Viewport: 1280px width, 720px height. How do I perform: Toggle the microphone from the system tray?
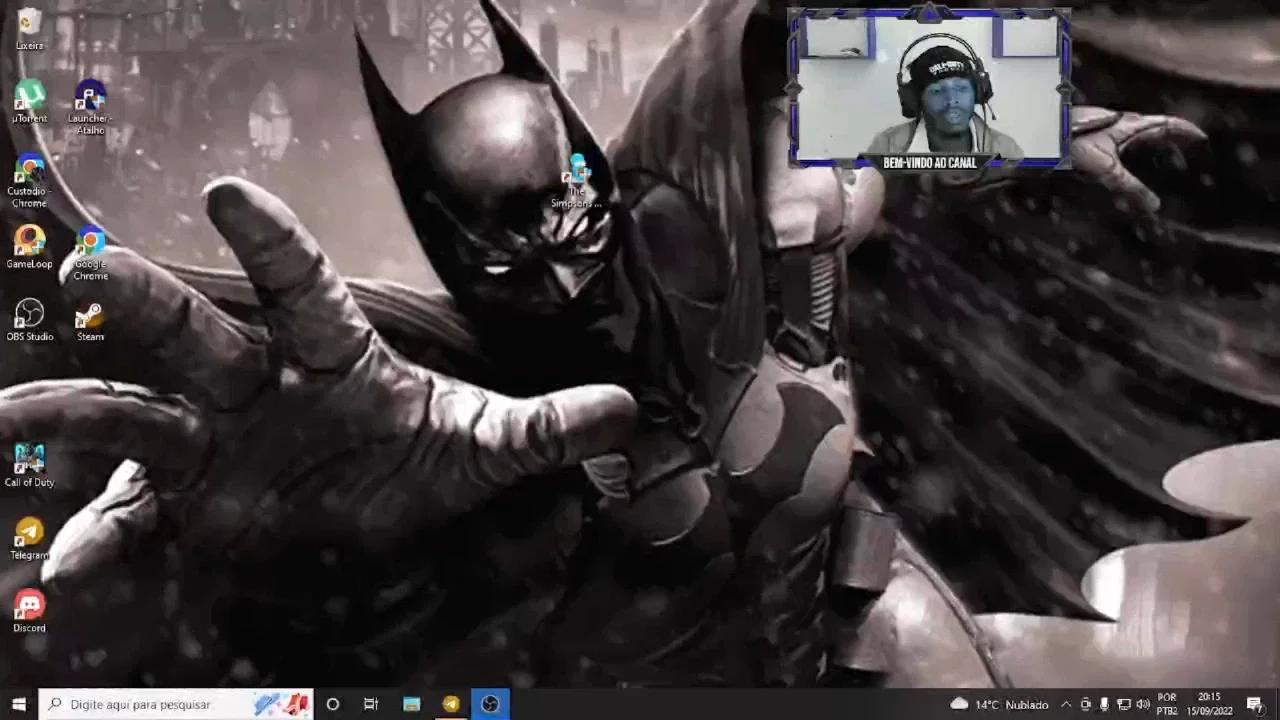[x=1103, y=704]
